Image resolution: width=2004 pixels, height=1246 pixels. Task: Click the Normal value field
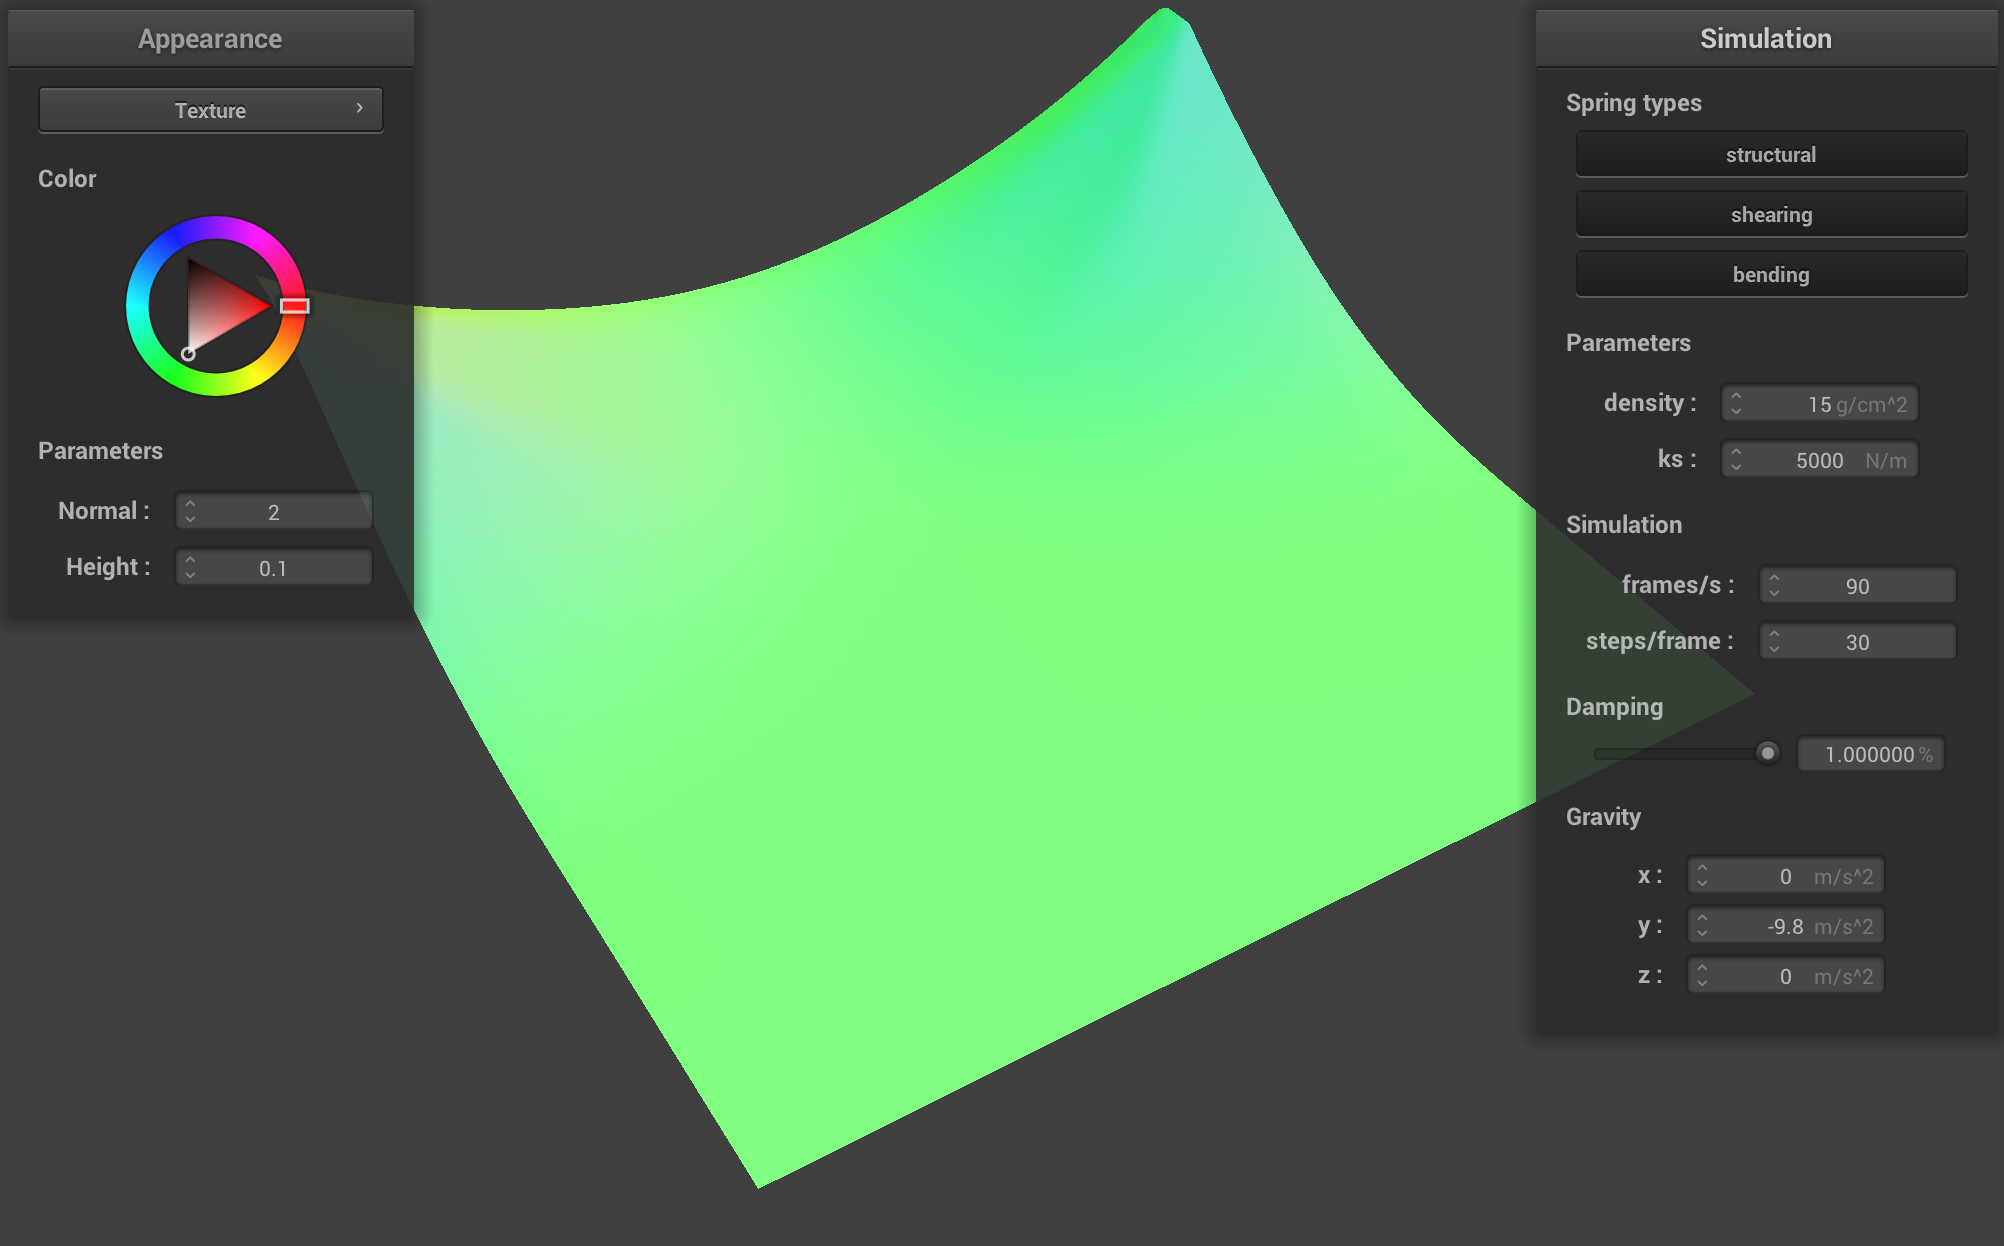(x=274, y=511)
